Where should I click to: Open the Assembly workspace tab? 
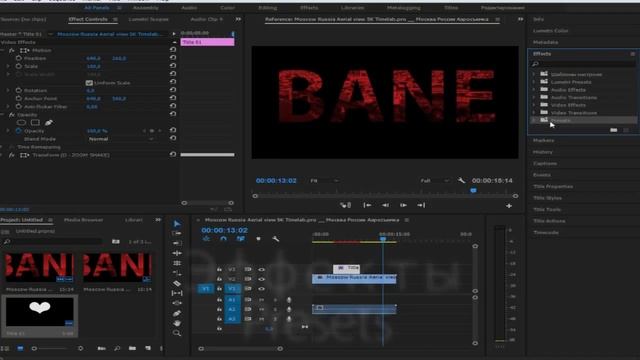(146, 8)
